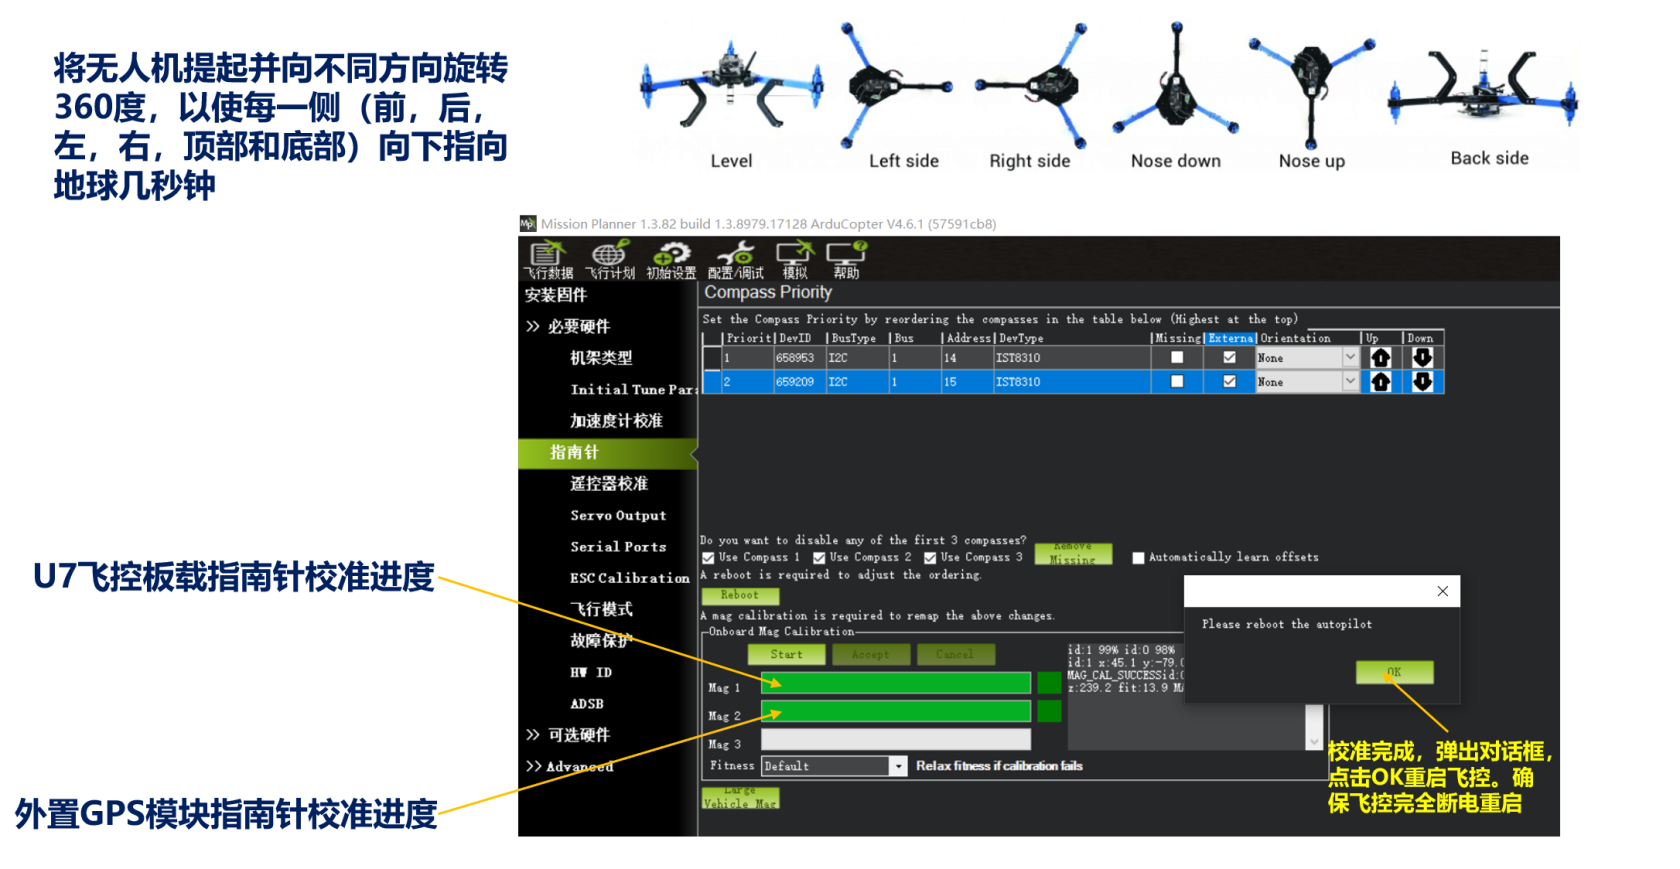Click the 初始设置 initial setup icon
1680x869 pixels.
(670, 259)
